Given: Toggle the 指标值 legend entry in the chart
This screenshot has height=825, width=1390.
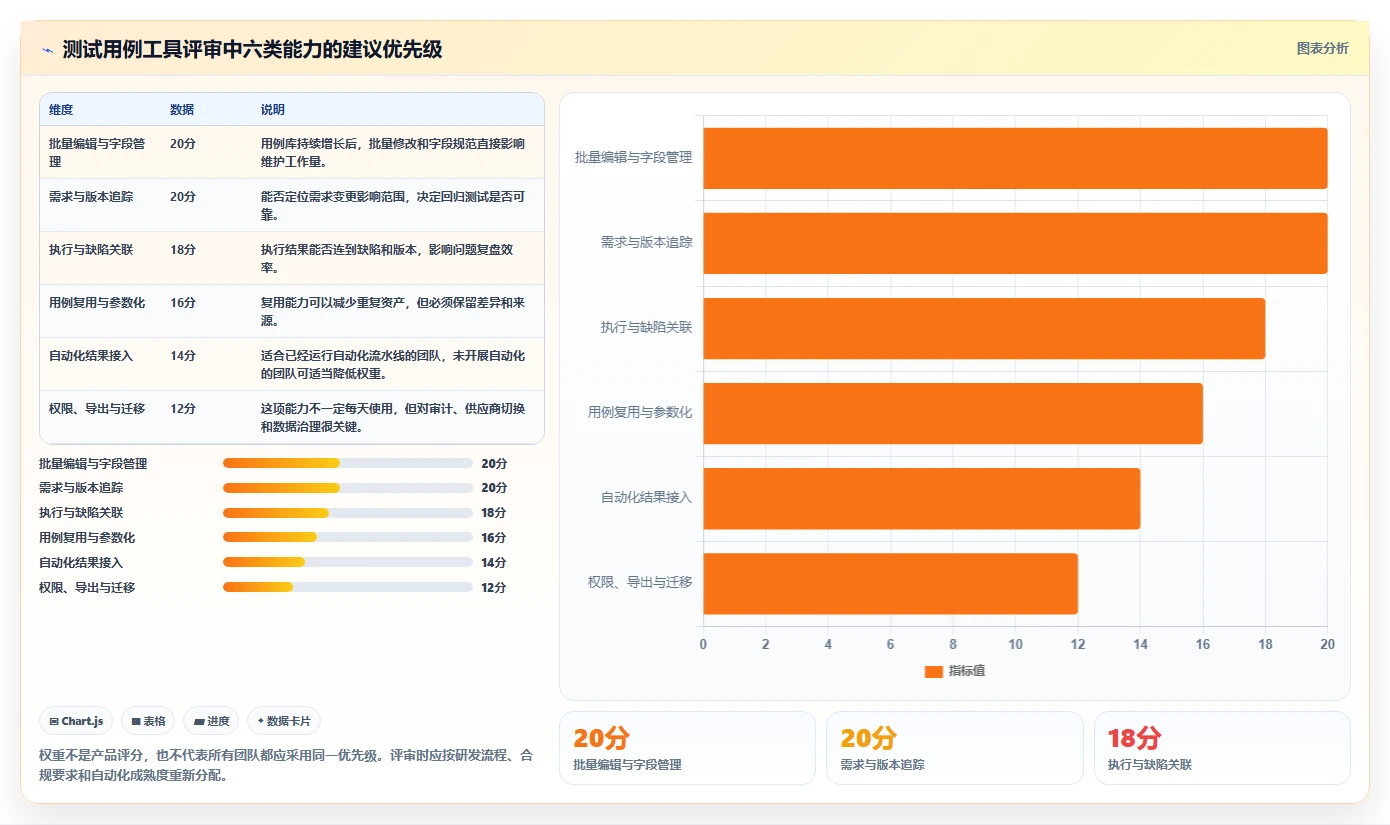Looking at the screenshot, I should (x=955, y=671).
